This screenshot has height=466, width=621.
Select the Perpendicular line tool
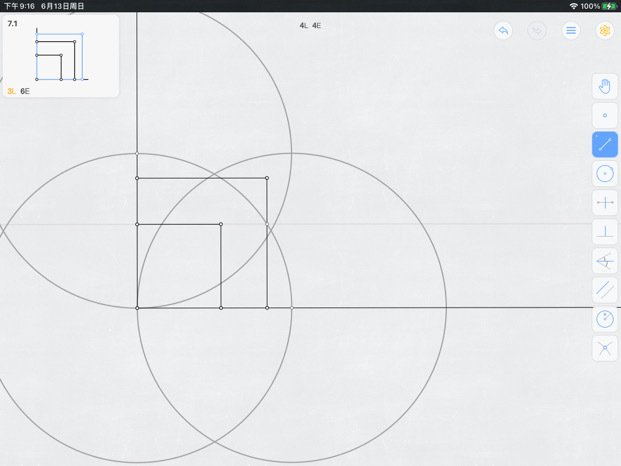[605, 232]
